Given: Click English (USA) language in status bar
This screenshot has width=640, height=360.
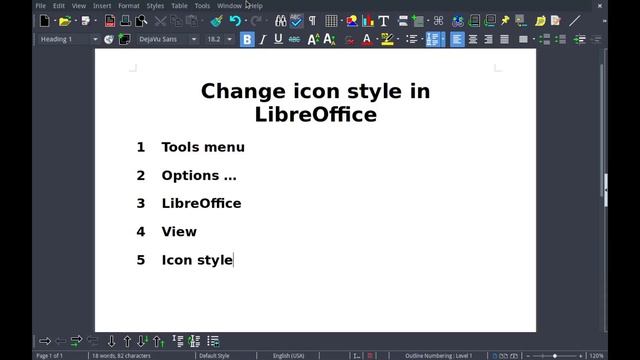Looking at the screenshot, I should 288,356.
